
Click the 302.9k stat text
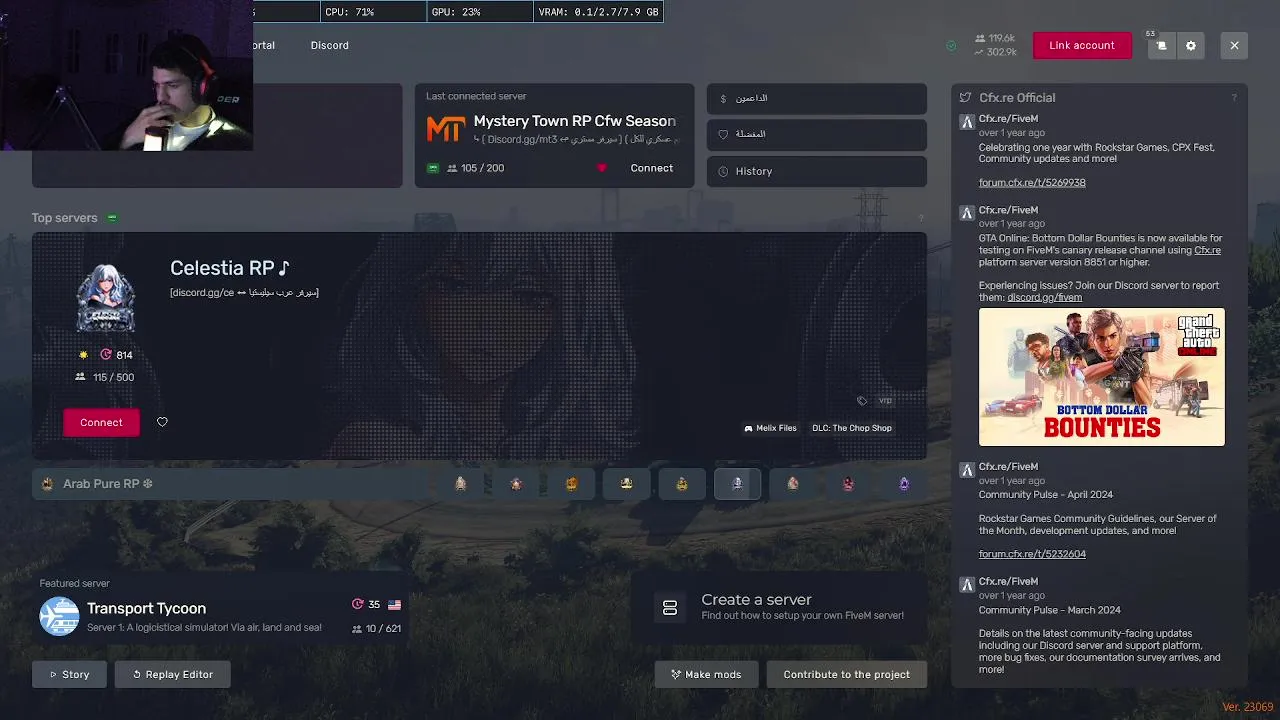coord(994,52)
